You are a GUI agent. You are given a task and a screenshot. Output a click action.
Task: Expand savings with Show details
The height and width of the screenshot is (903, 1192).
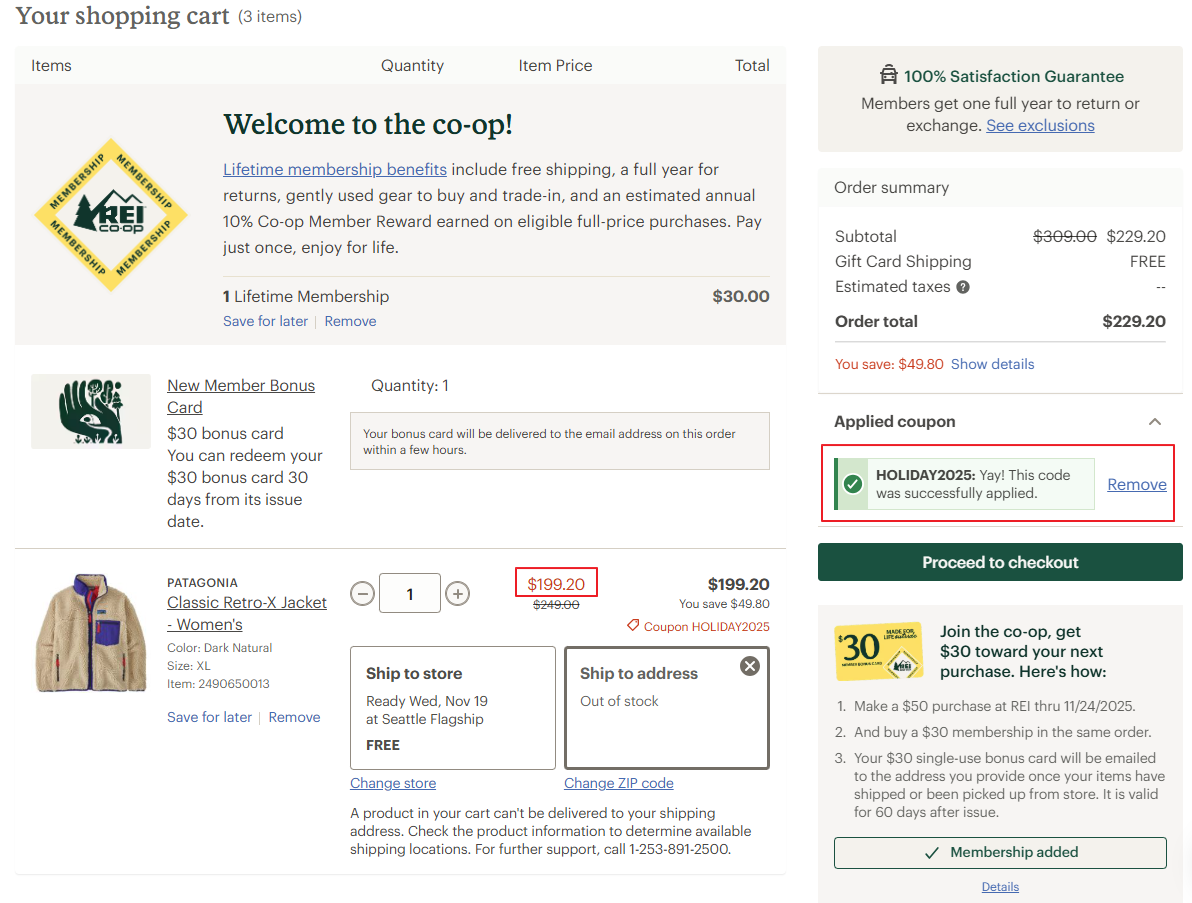coord(992,364)
